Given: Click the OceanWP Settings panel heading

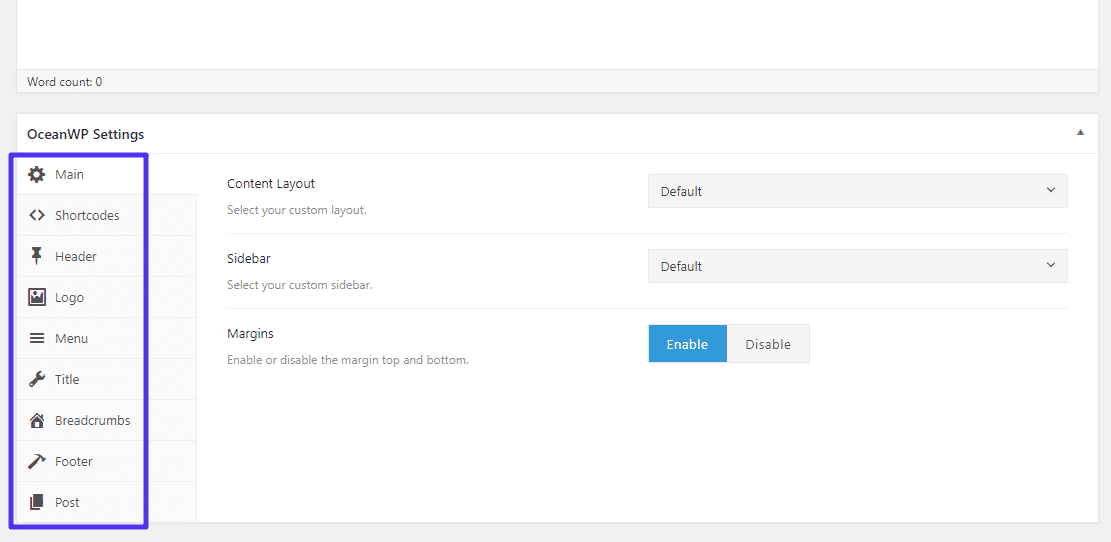Looking at the screenshot, I should pyautogui.click(x=86, y=134).
